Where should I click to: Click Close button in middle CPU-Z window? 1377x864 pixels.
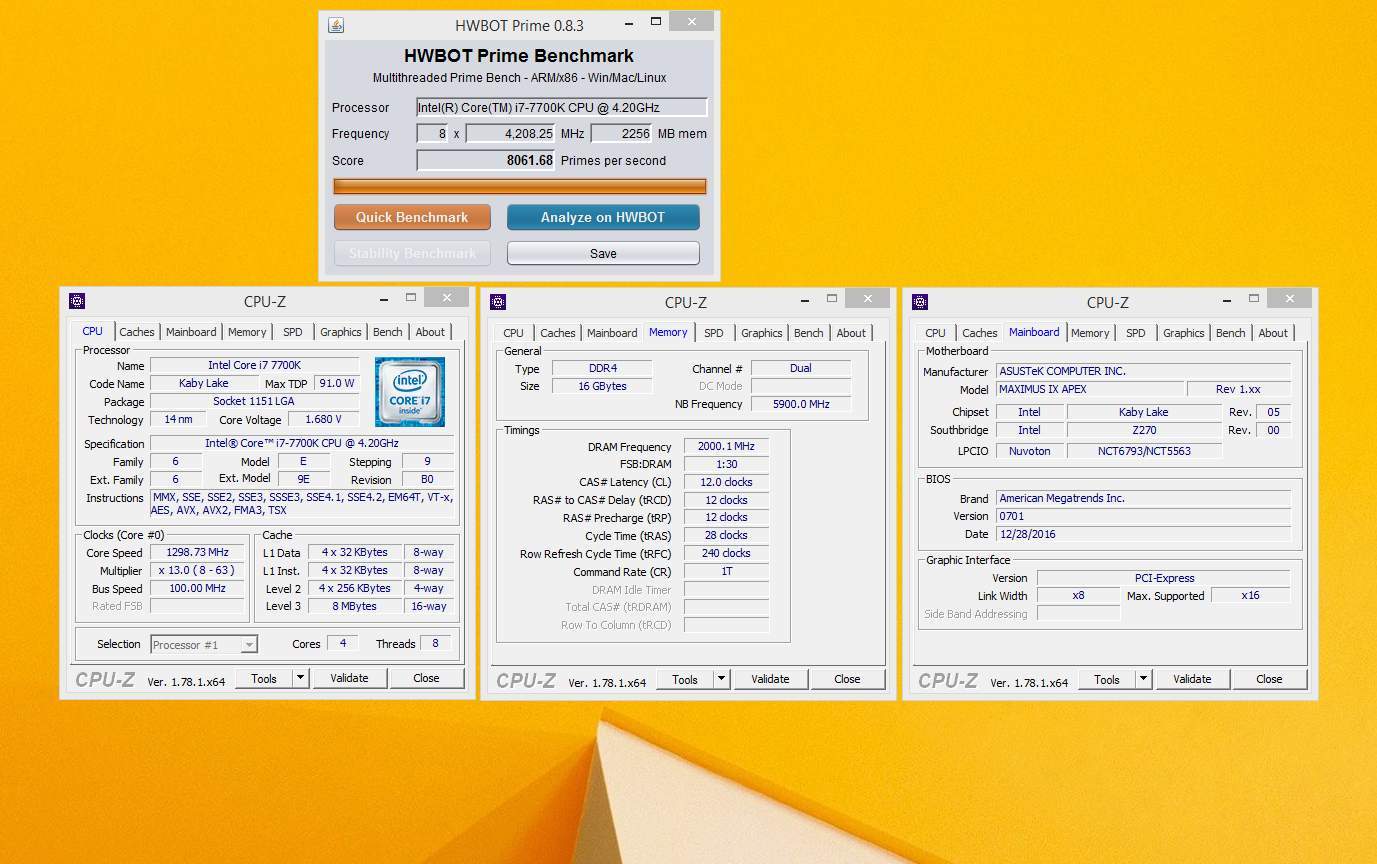click(x=847, y=679)
